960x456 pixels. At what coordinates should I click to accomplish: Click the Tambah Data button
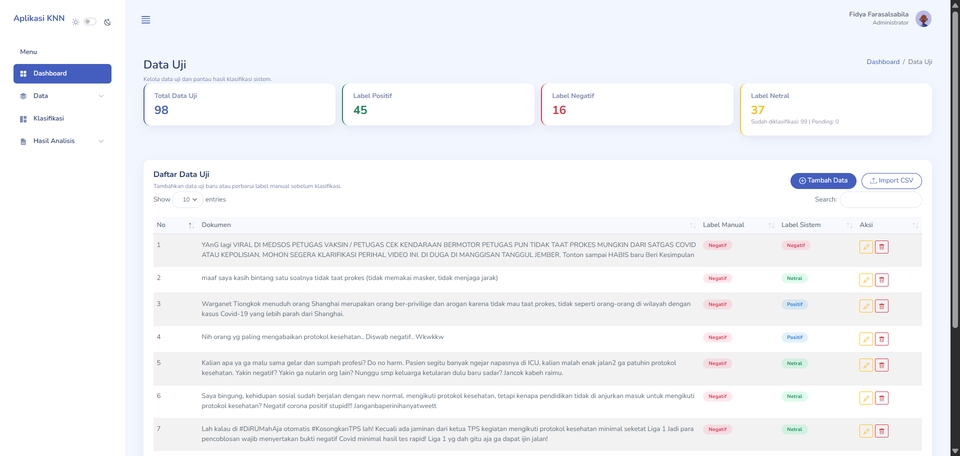tap(823, 181)
